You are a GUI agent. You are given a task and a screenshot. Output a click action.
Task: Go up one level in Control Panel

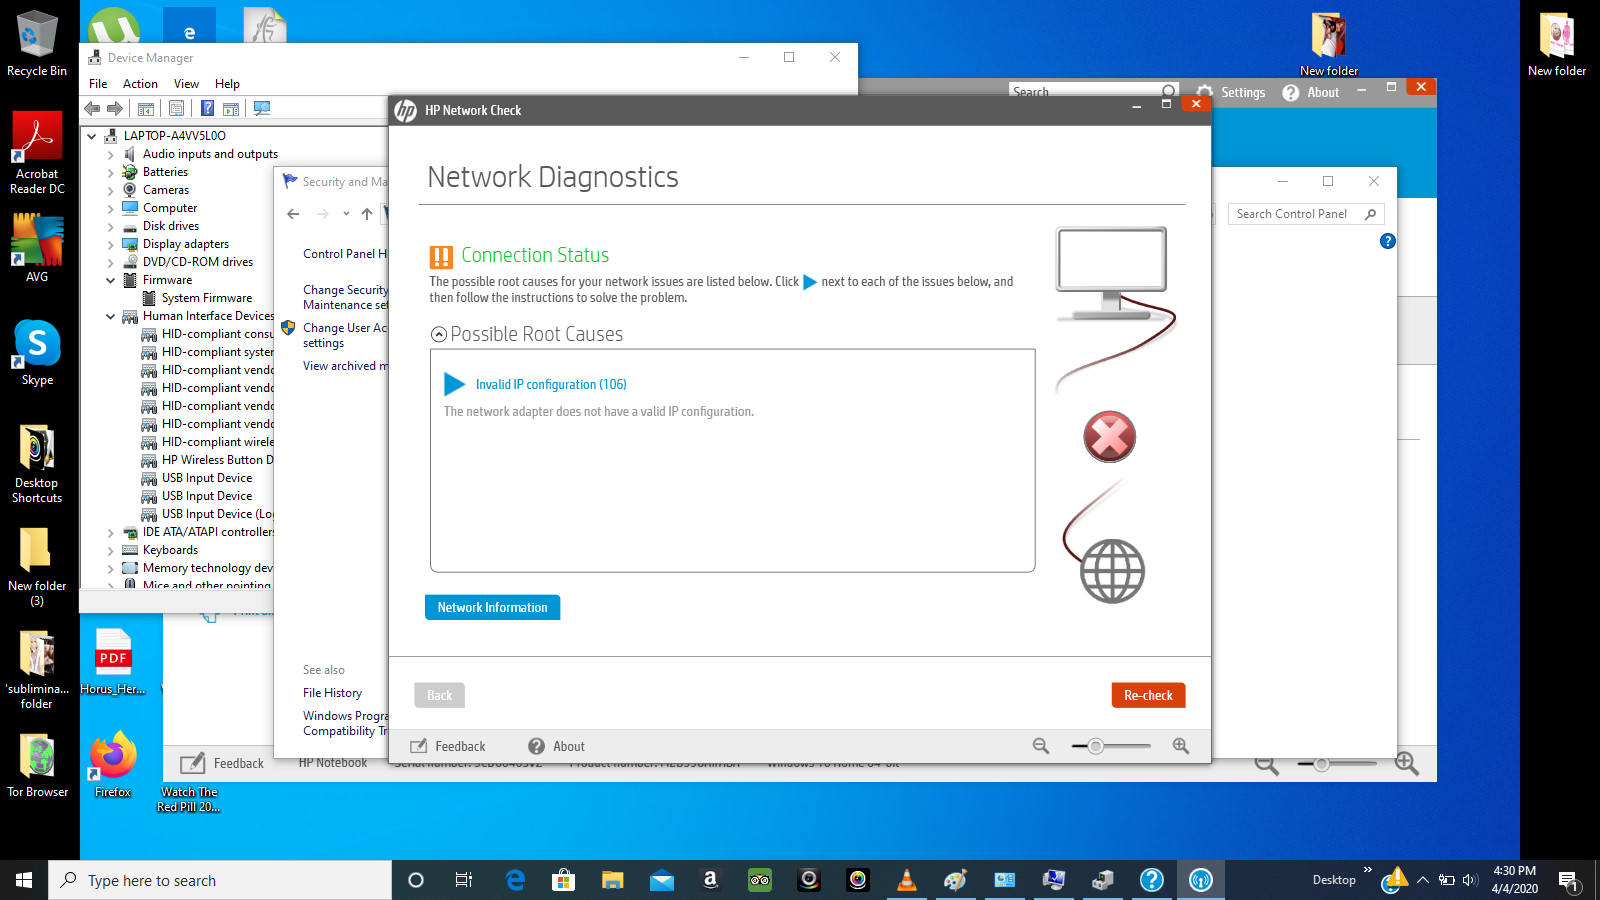(x=367, y=214)
